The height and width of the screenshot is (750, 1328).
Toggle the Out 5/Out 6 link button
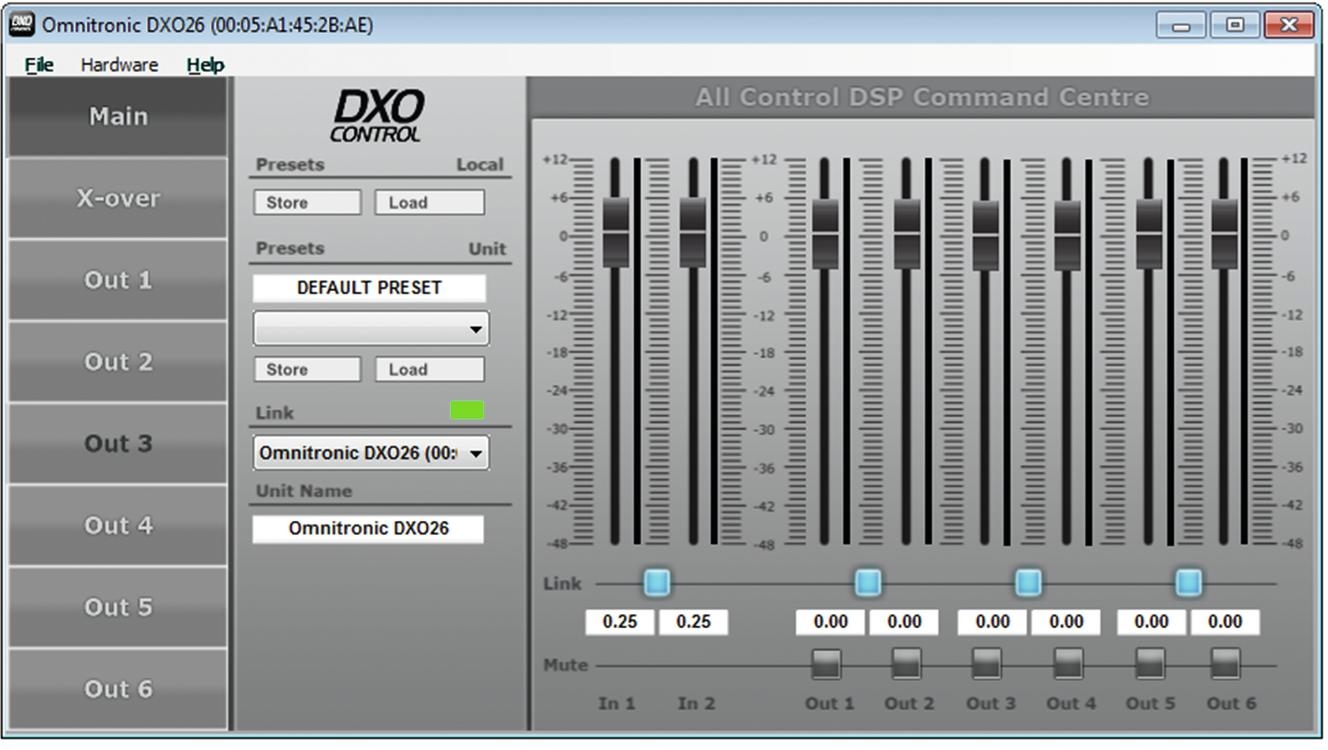tap(1188, 582)
